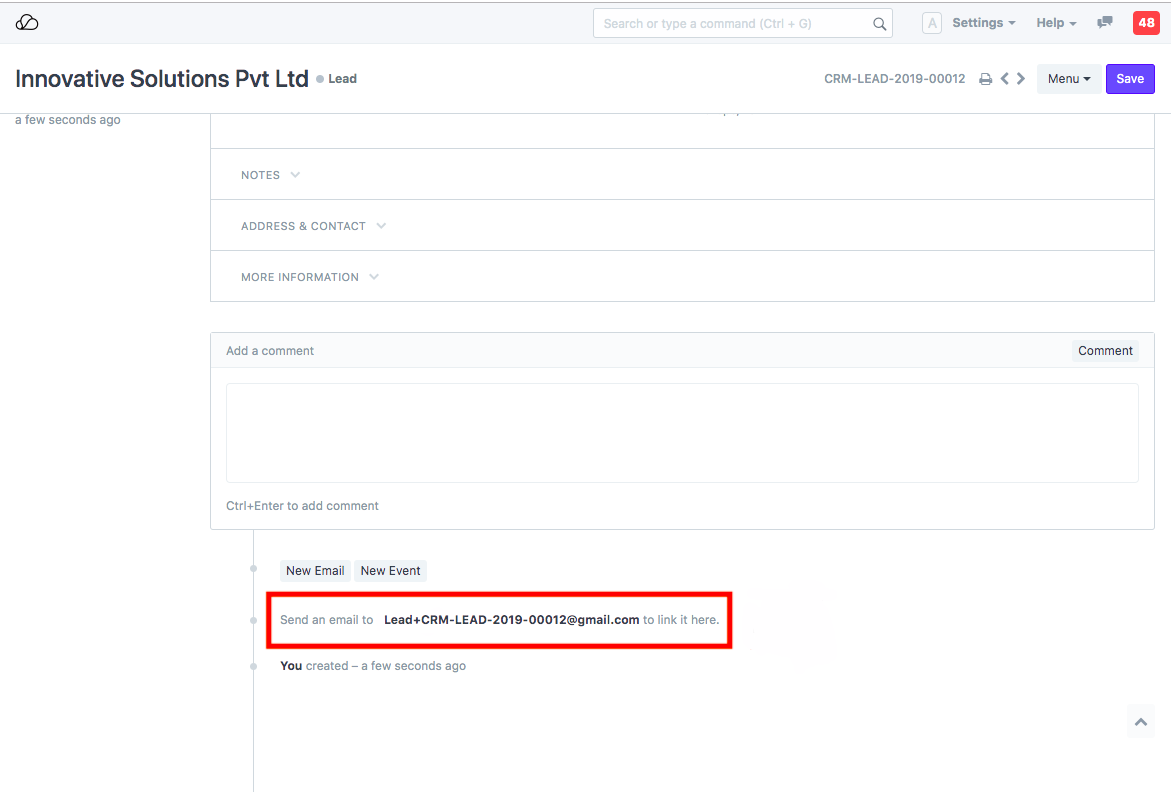1171x792 pixels.
Task: Focus the Add a comment text box
Action: [682, 433]
